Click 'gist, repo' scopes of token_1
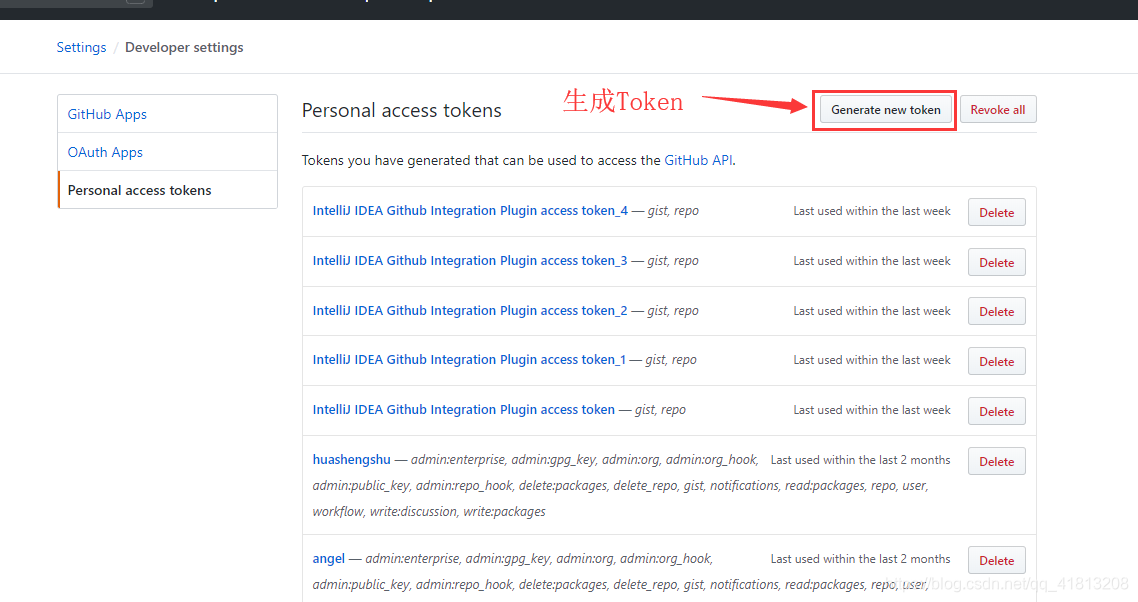This screenshot has width=1138, height=602. pos(671,360)
